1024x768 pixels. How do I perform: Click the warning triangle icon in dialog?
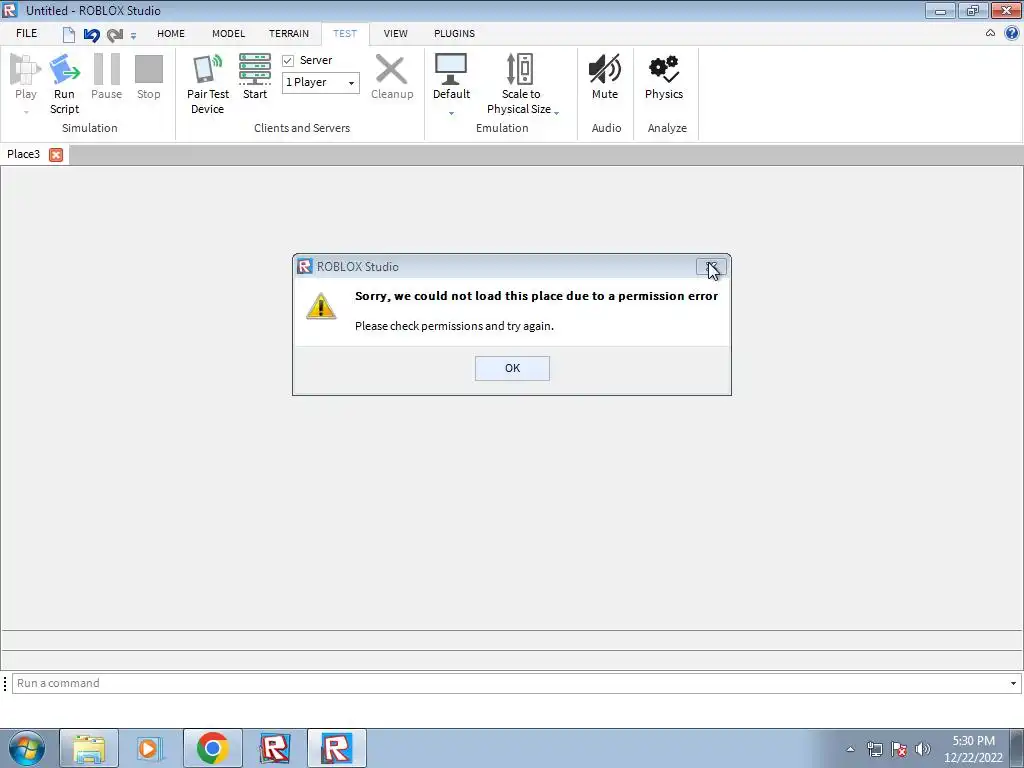tap(321, 306)
